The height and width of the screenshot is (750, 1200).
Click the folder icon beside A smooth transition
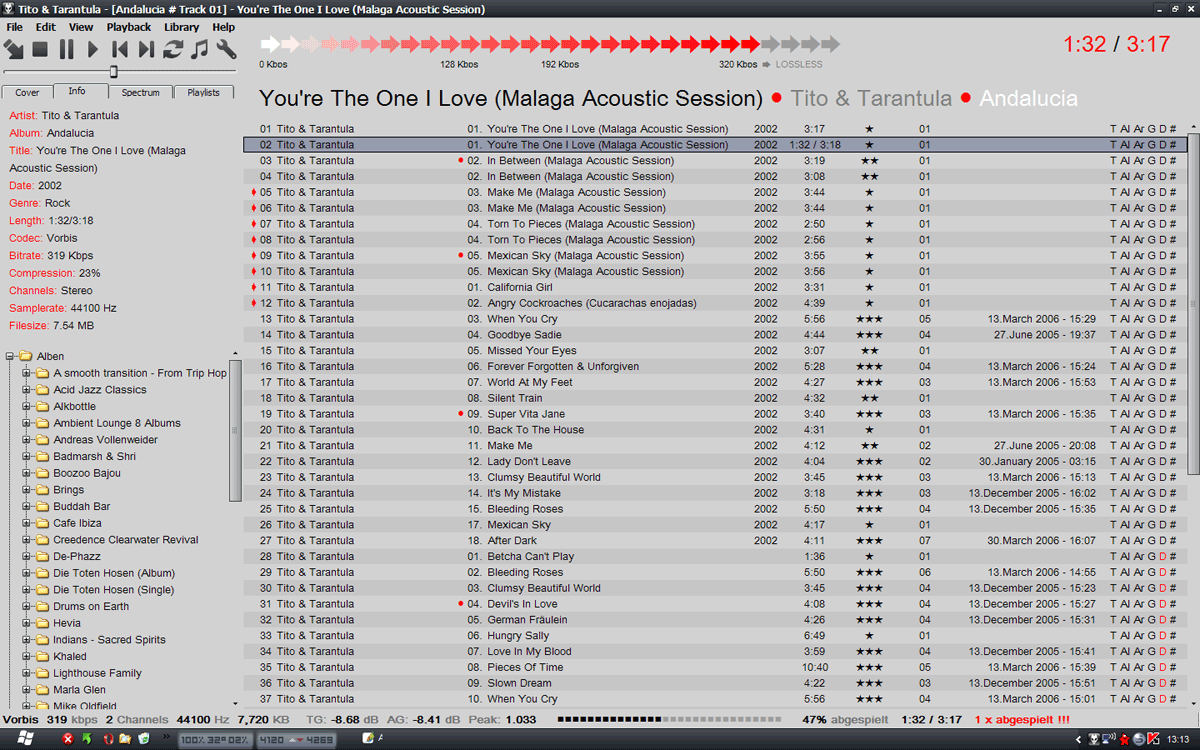(42, 373)
